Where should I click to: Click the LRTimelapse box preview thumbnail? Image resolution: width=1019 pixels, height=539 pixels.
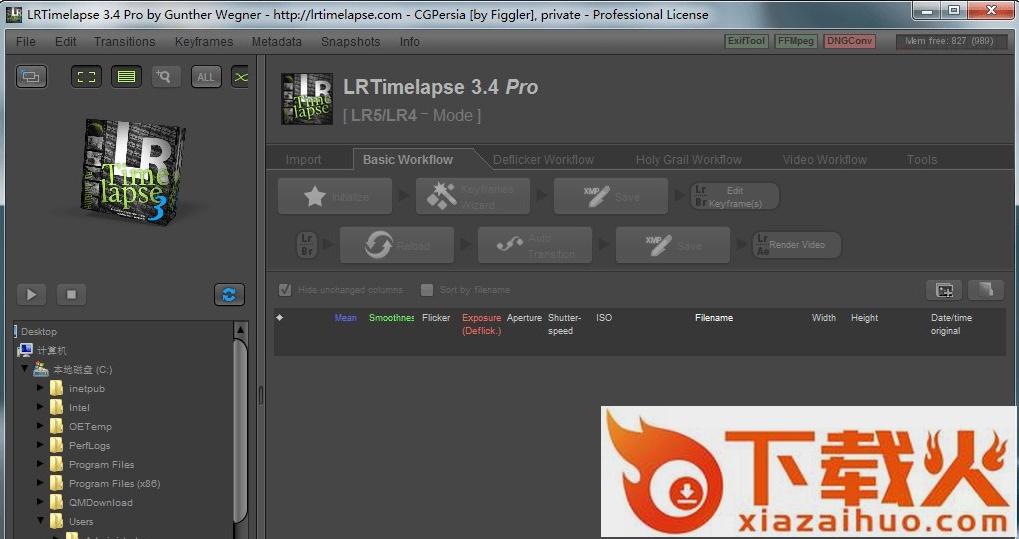(x=134, y=172)
